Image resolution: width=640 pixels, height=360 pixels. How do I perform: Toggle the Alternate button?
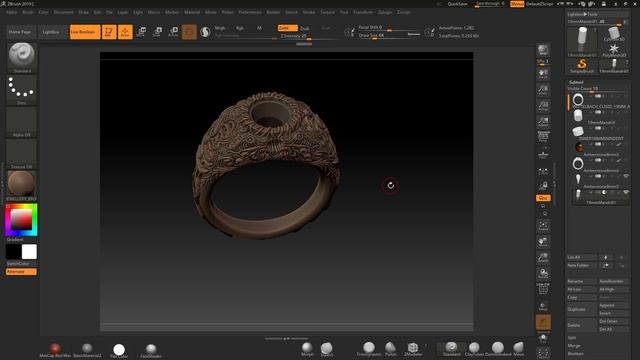pyautogui.click(x=21, y=271)
